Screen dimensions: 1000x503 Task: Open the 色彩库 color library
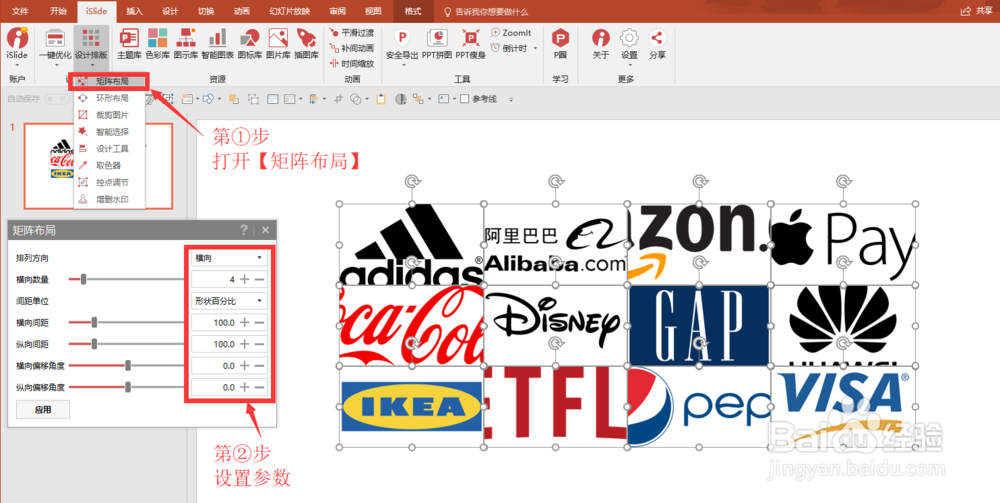click(157, 44)
